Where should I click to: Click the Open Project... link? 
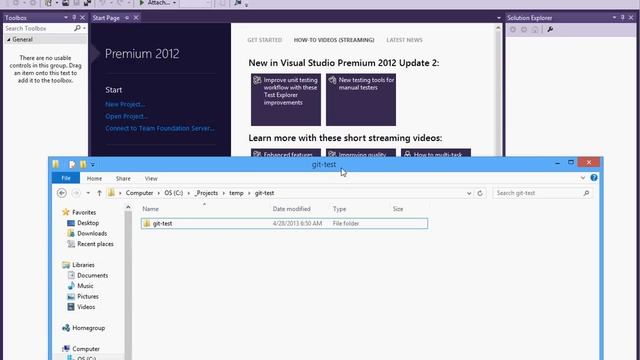(127, 116)
